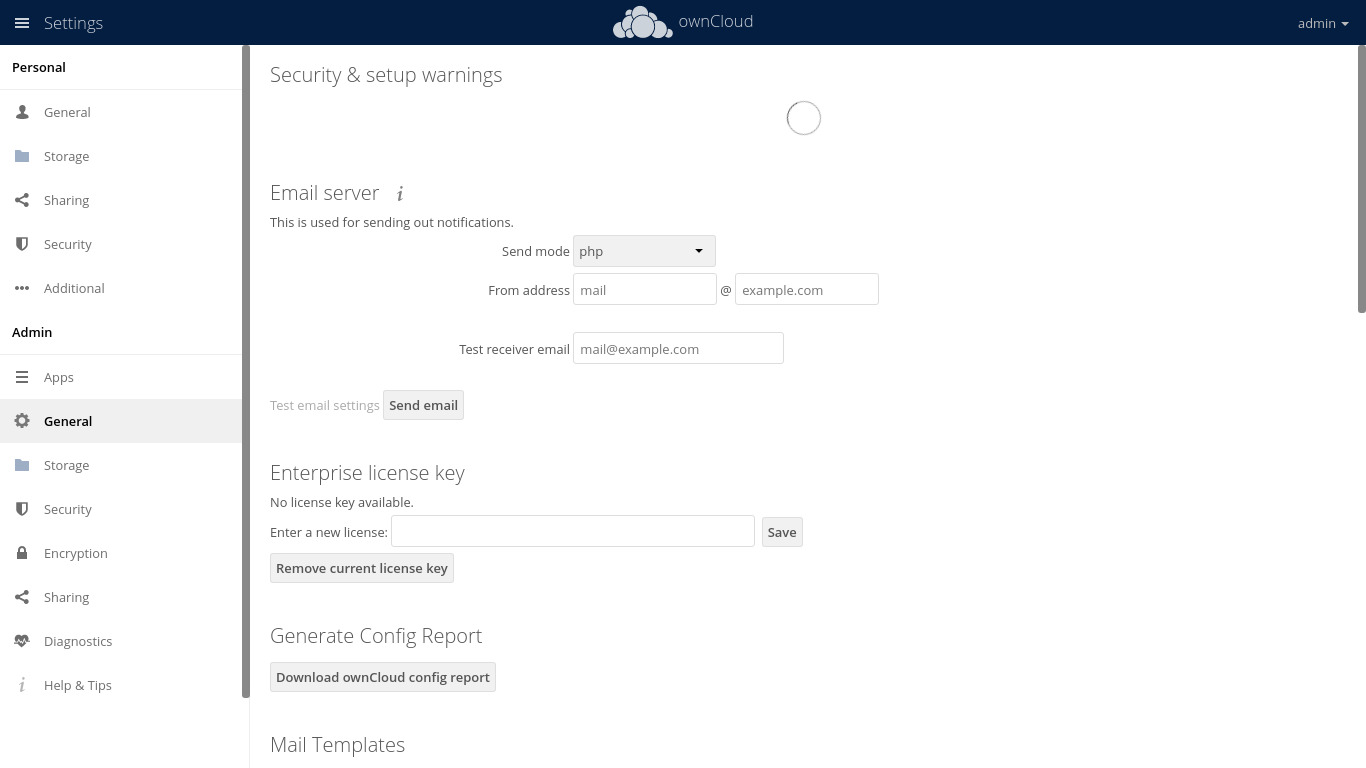Open the hamburger menu next to Settings
The height and width of the screenshot is (768, 1366).
[x=22, y=23]
